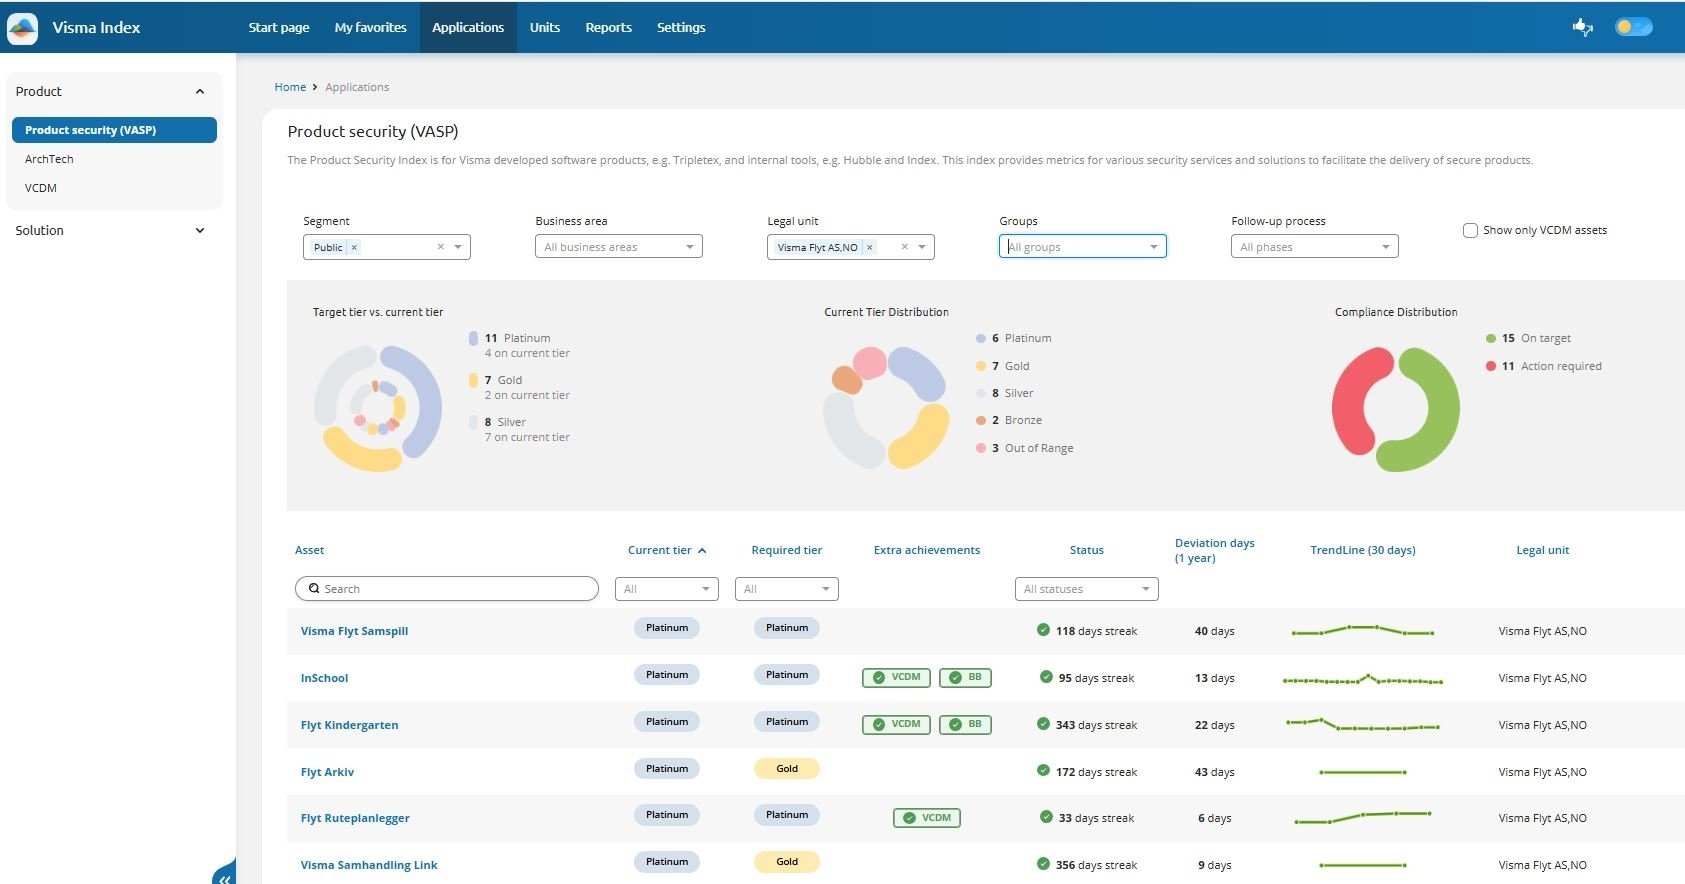The image size is (1685, 884).
Task: Click the asset Search input field
Action: coord(446,589)
